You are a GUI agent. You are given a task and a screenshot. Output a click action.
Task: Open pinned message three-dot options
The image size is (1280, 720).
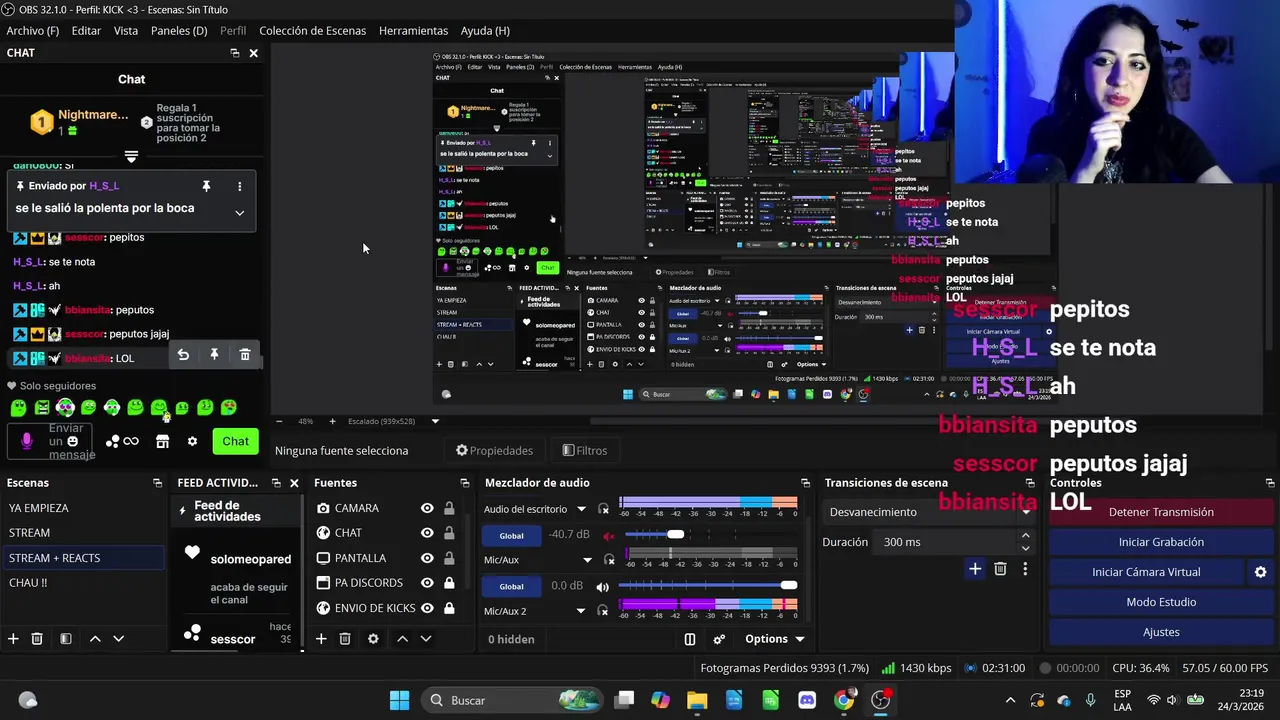pyautogui.click(x=239, y=186)
